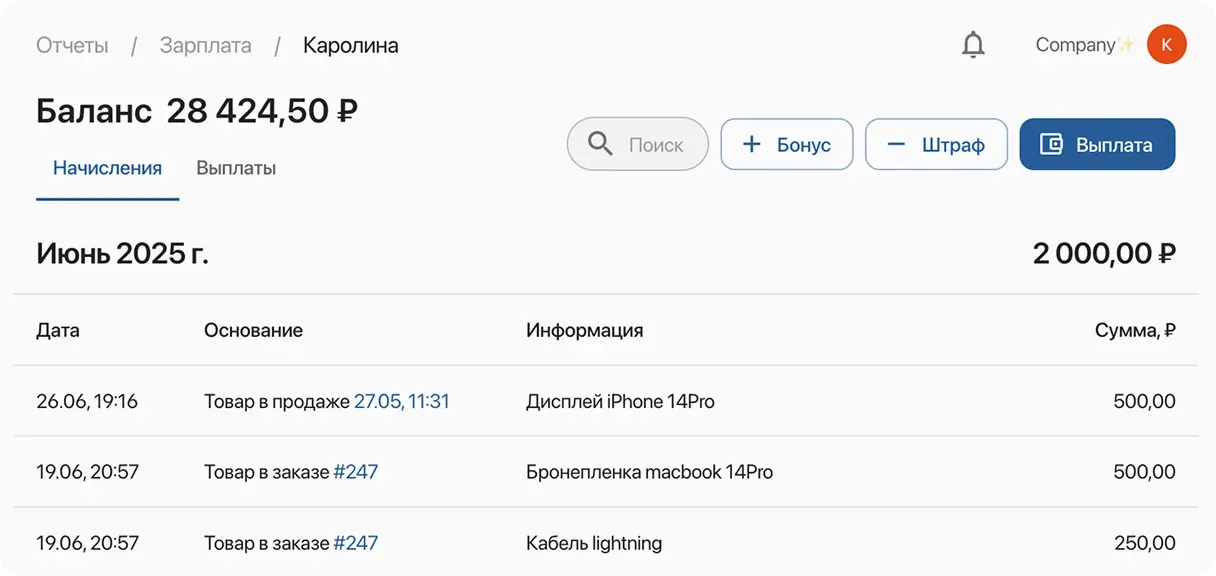Navigate to Зарплата in the breadcrumb
This screenshot has width=1216, height=576.
(x=204, y=44)
